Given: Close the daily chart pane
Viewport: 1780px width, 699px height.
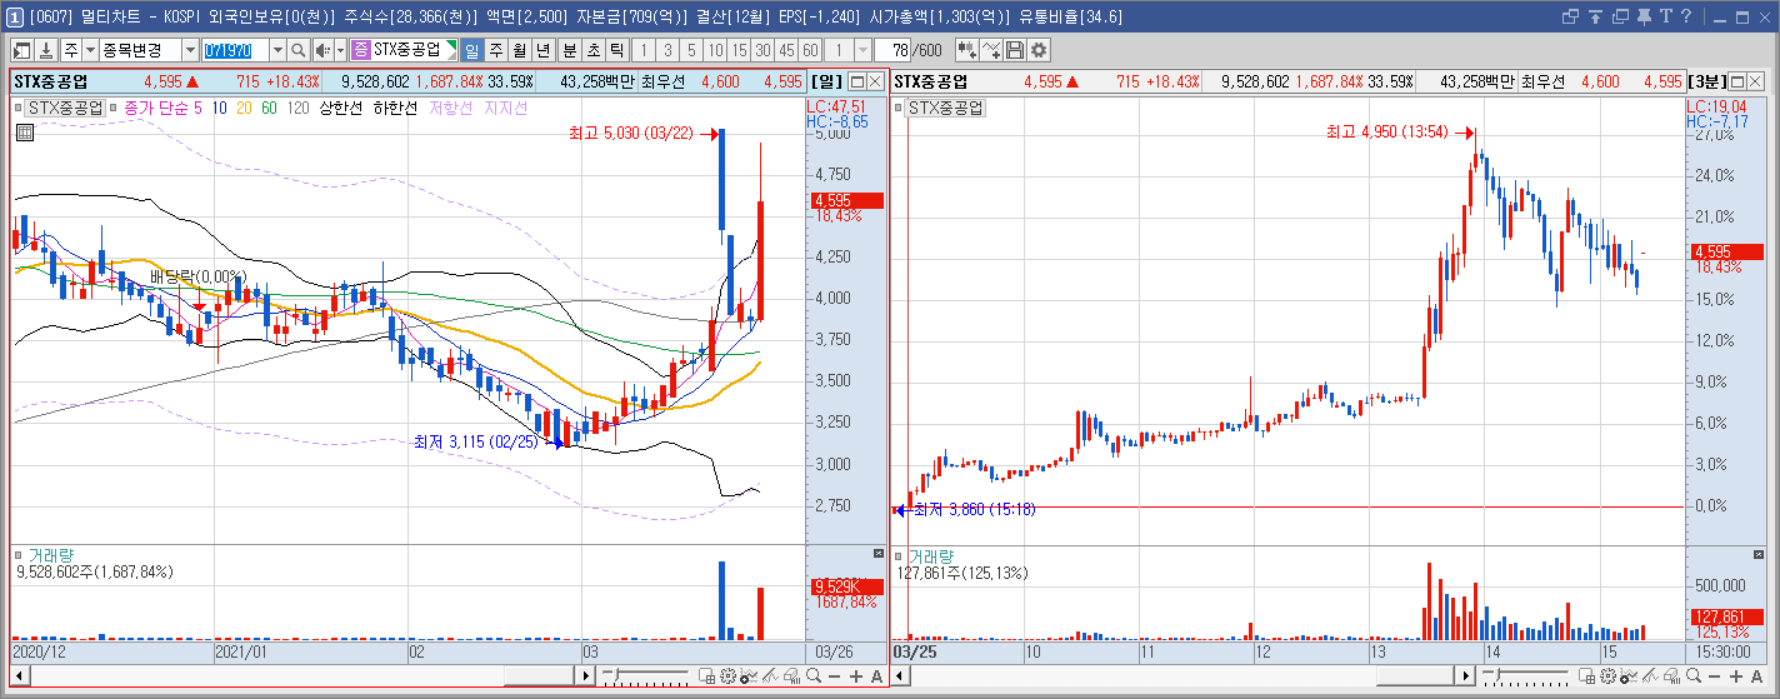Looking at the screenshot, I should click(876, 81).
